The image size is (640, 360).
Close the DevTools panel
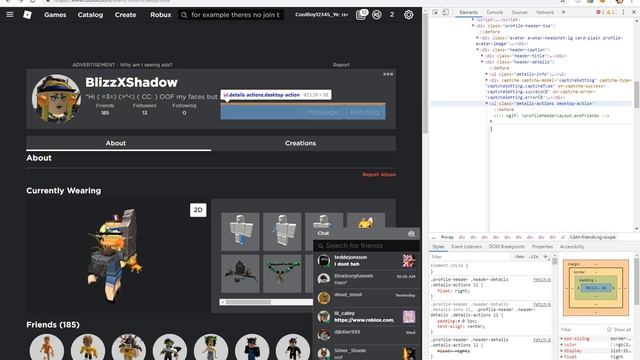pos(633,12)
